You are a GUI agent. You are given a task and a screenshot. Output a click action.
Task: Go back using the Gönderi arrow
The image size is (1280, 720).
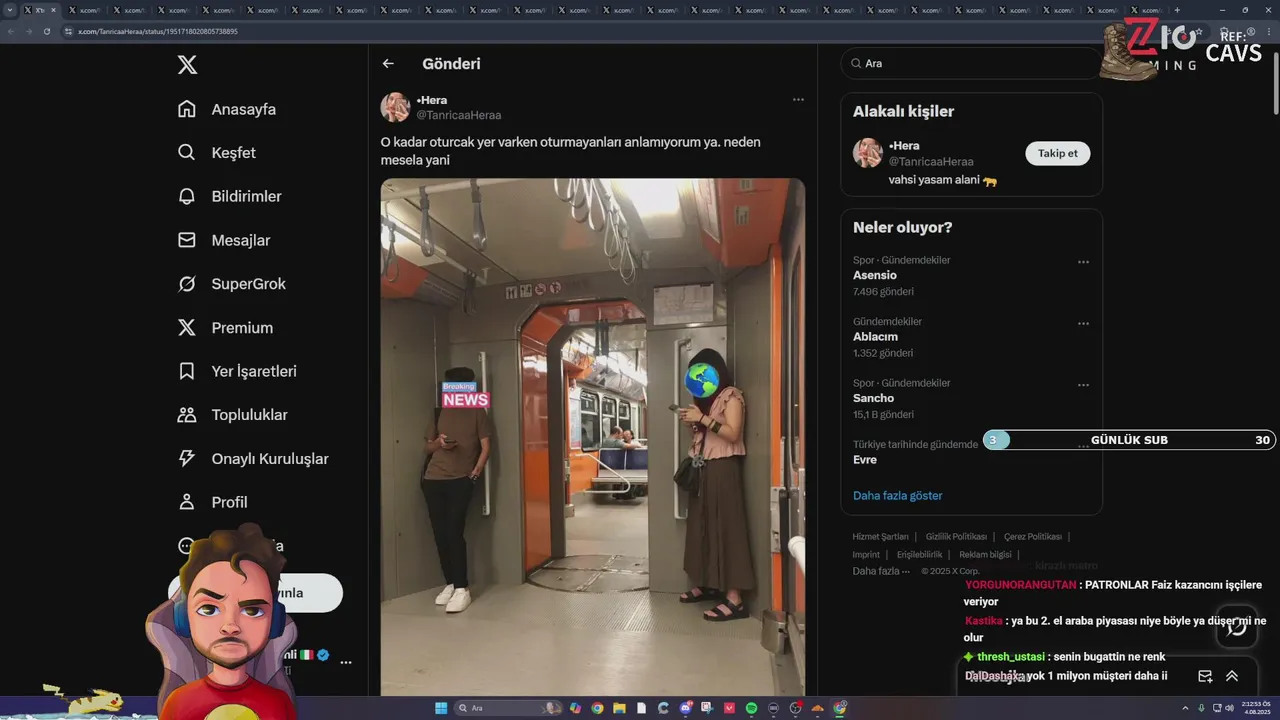point(388,64)
